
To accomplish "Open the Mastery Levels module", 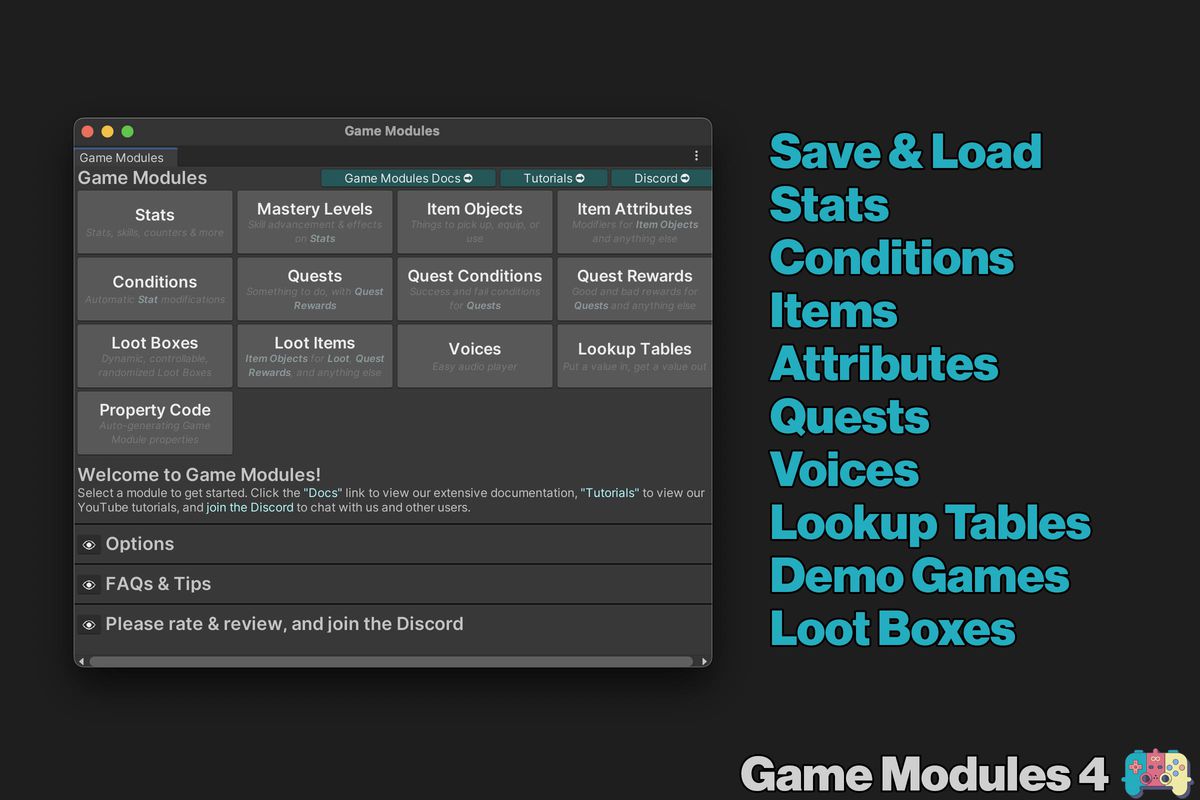I will tap(315, 222).
